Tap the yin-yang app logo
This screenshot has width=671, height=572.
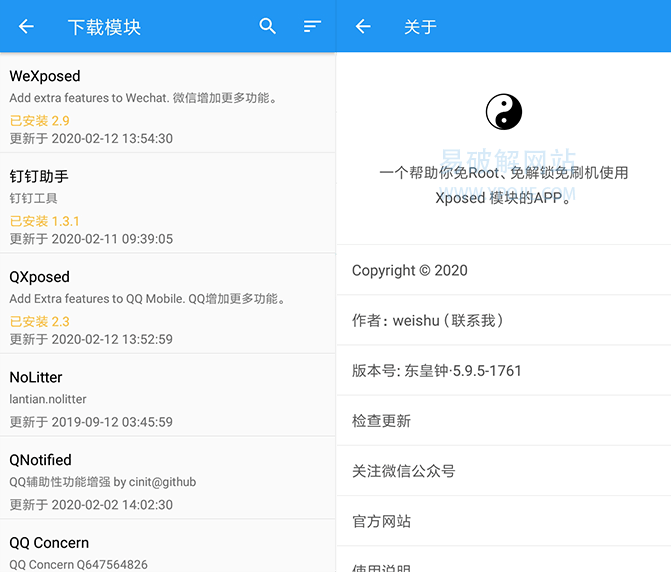pos(504,112)
